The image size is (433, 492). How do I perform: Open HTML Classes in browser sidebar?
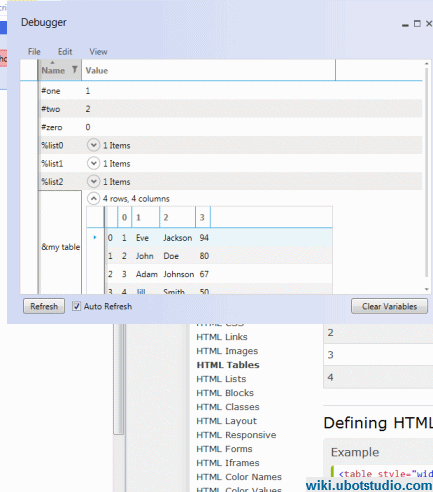click(228, 407)
